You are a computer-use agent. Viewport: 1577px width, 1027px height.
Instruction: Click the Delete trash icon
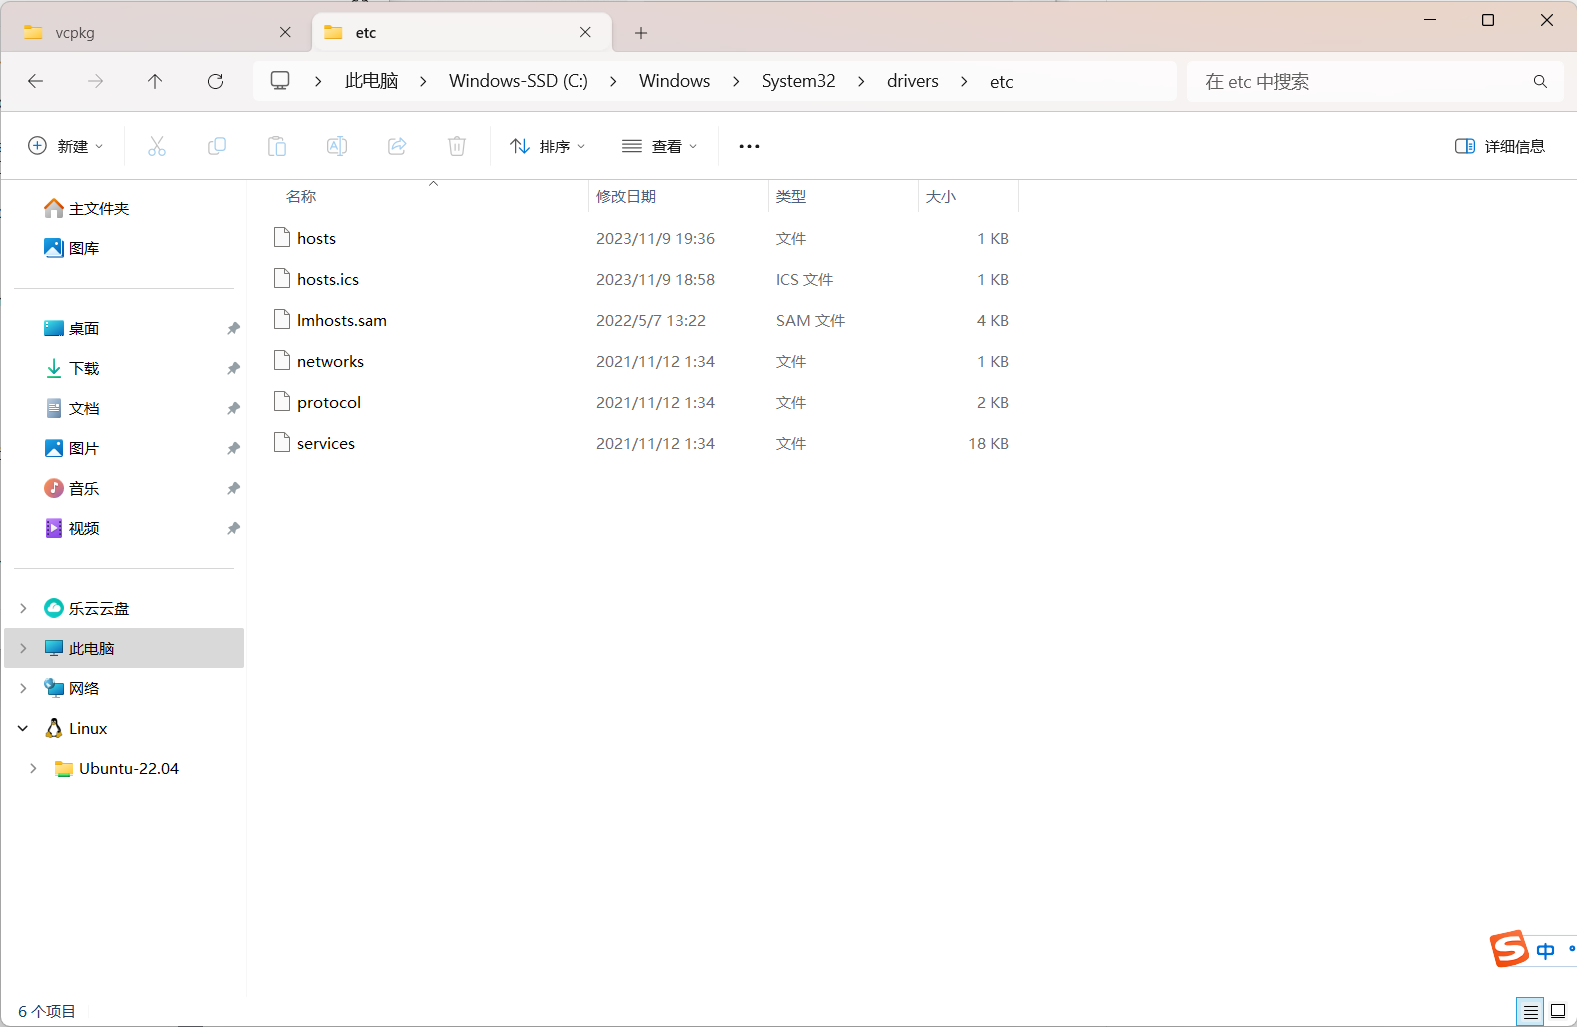[457, 146]
